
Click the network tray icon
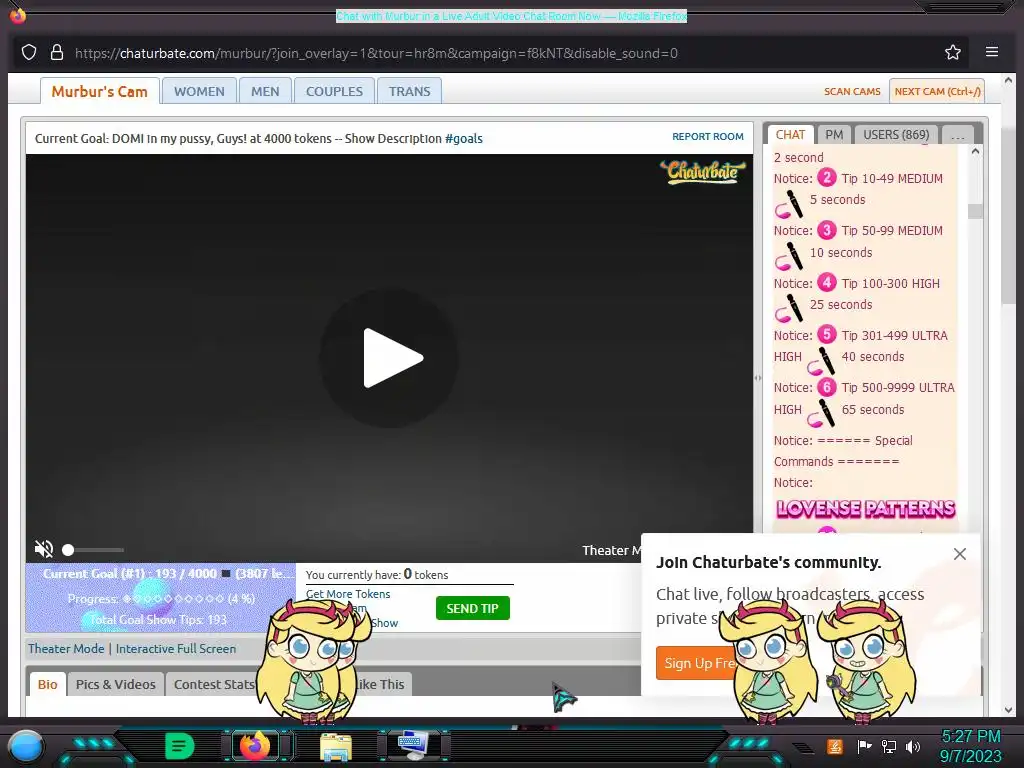coord(888,746)
